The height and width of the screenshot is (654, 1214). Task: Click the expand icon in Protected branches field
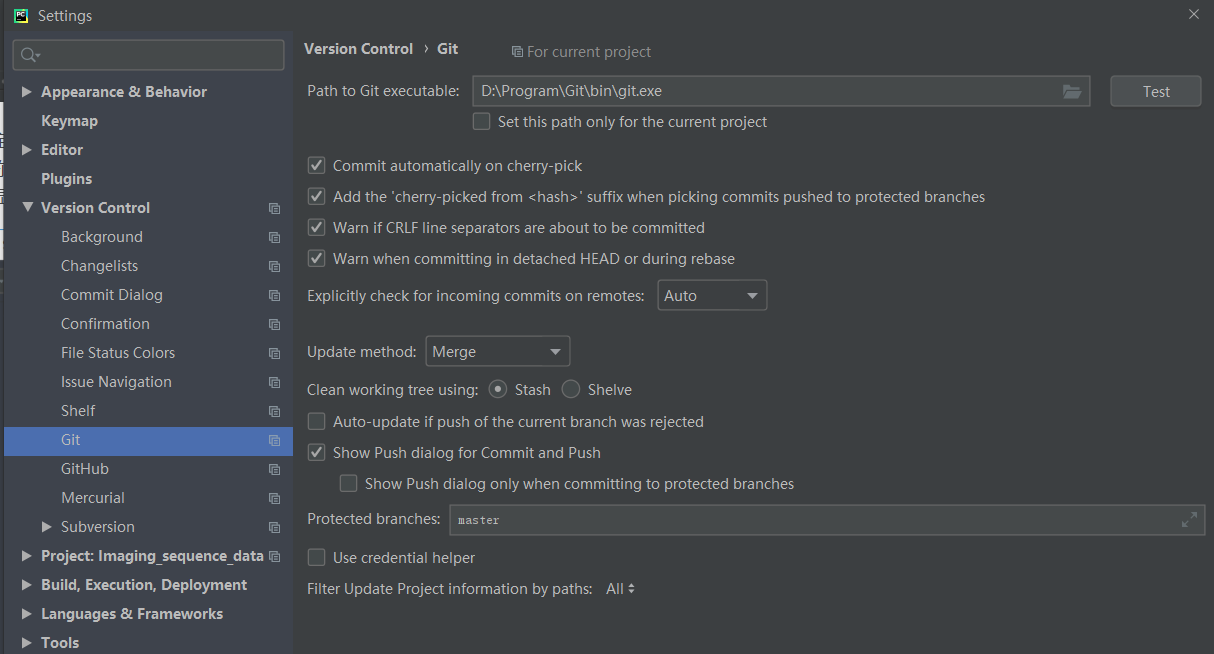coord(1189,520)
